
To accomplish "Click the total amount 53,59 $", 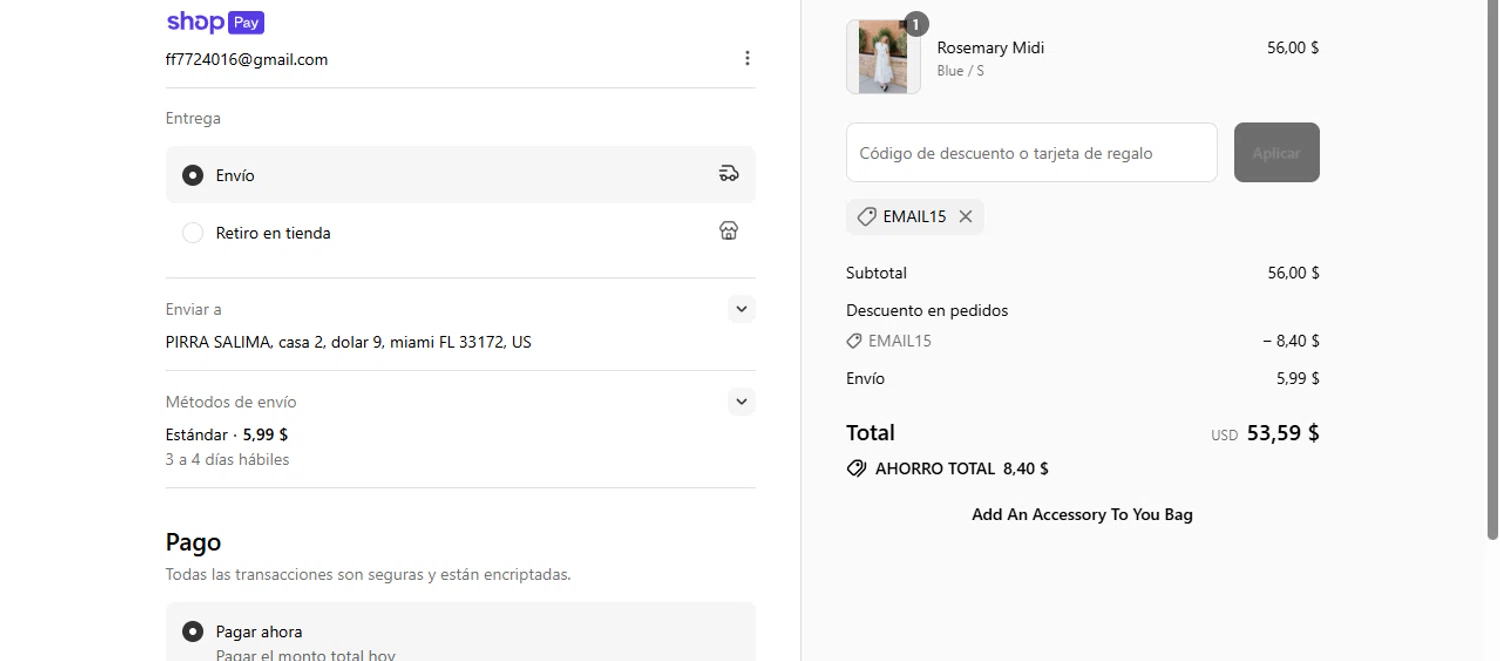I will tap(1283, 433).
